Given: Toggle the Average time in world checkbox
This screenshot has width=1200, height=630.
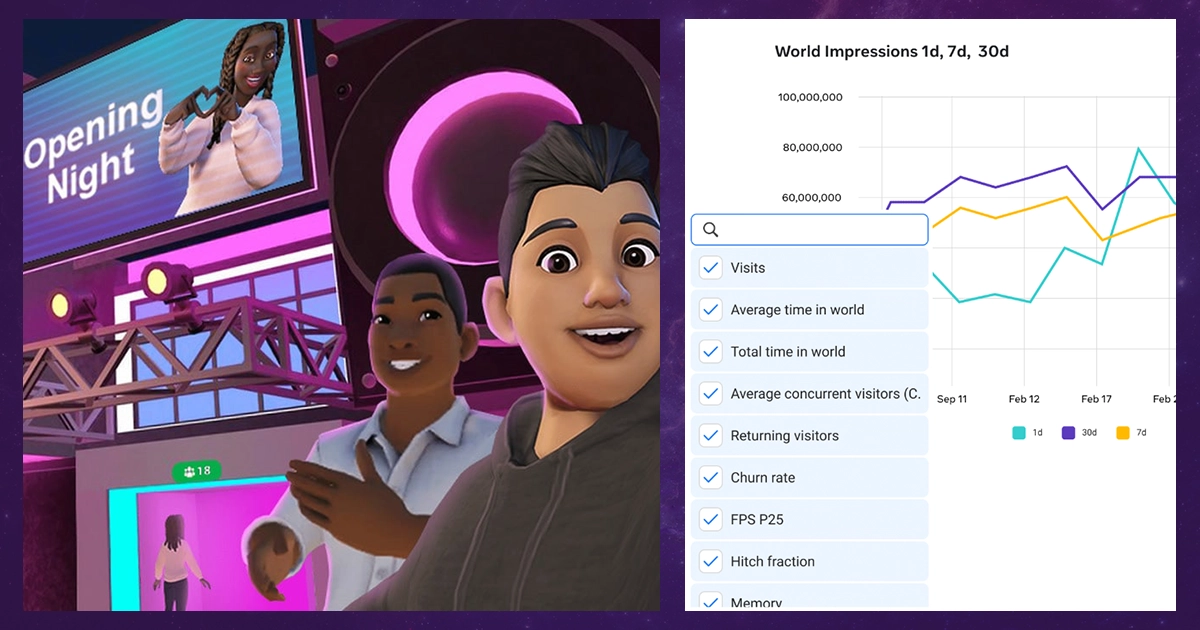Looking at the screenshot, I should click(x=711, y=310).
